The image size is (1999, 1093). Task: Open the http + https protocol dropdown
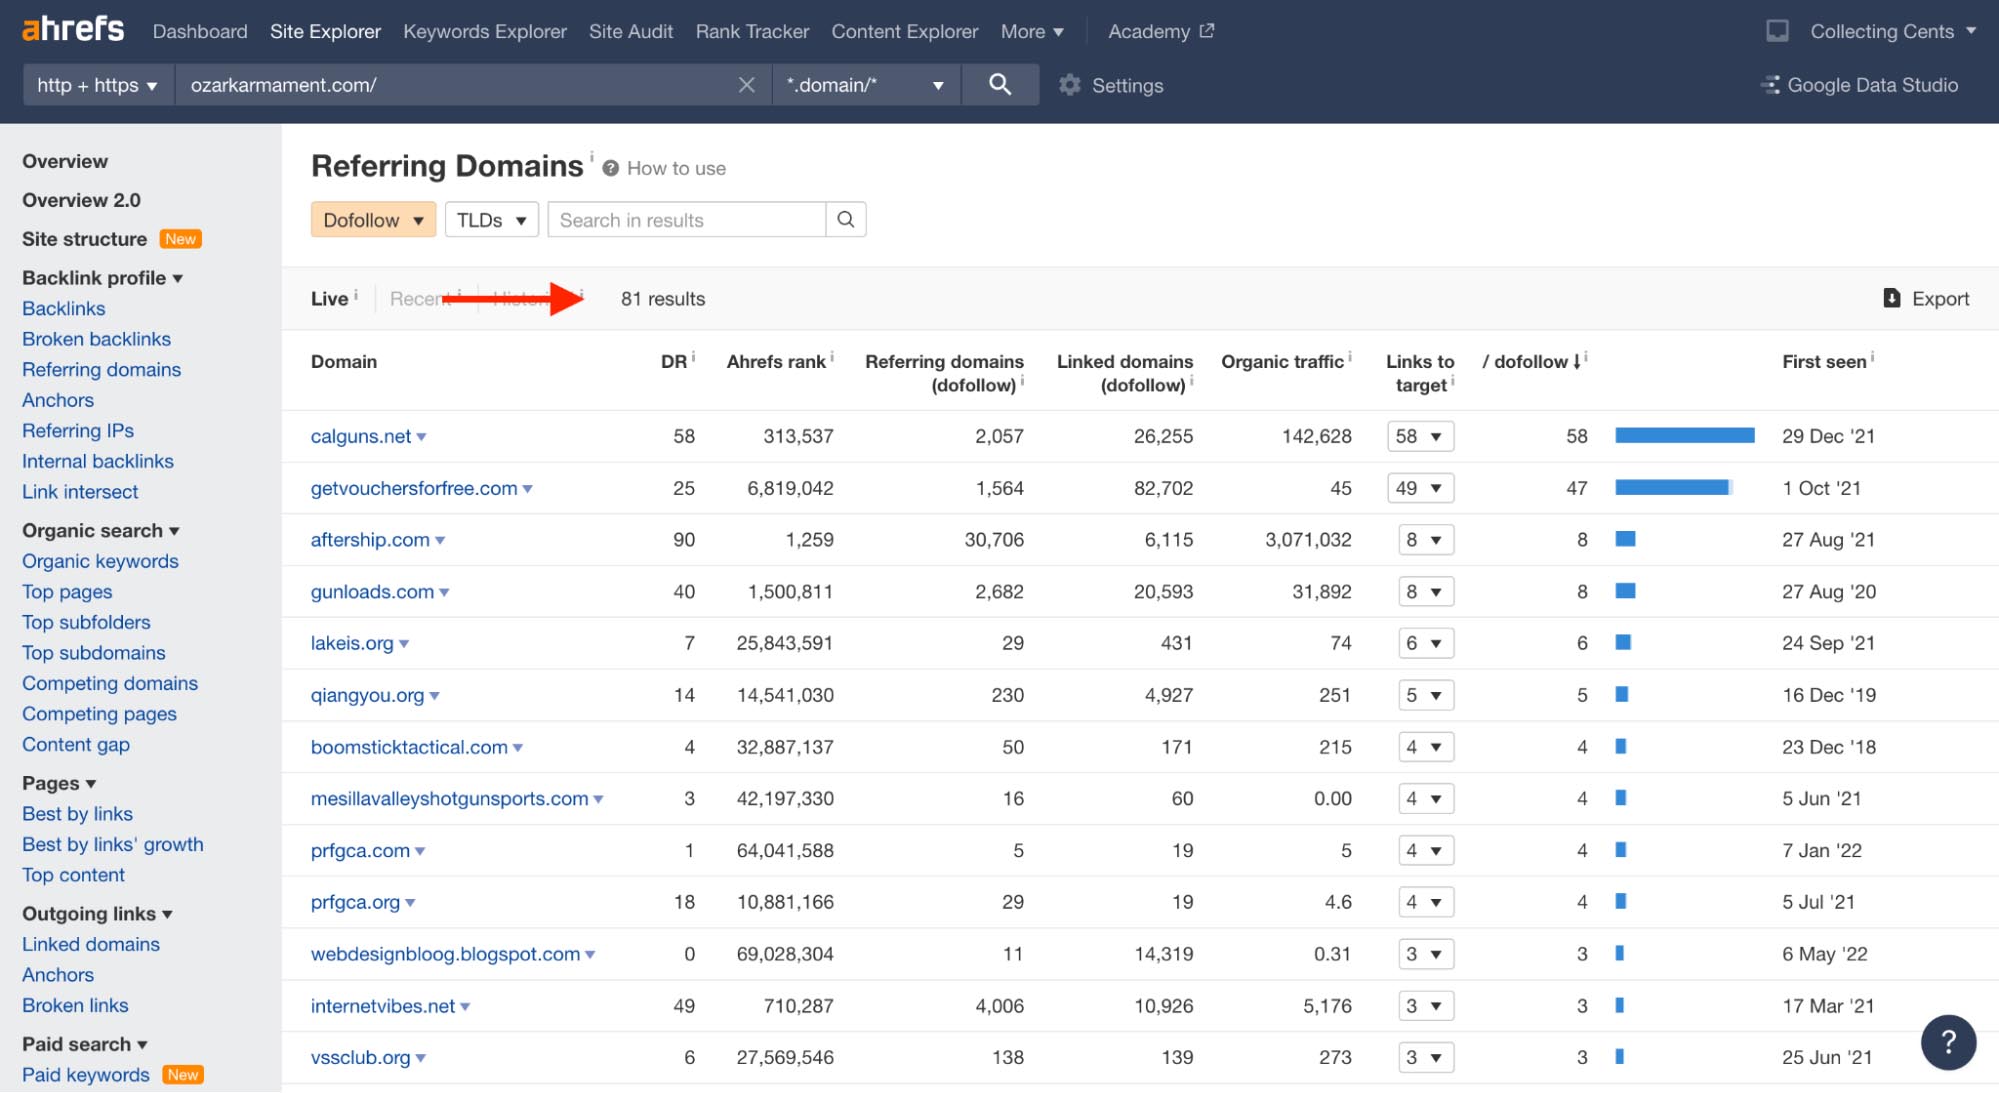pyautogui.click(x=98, y=85)
